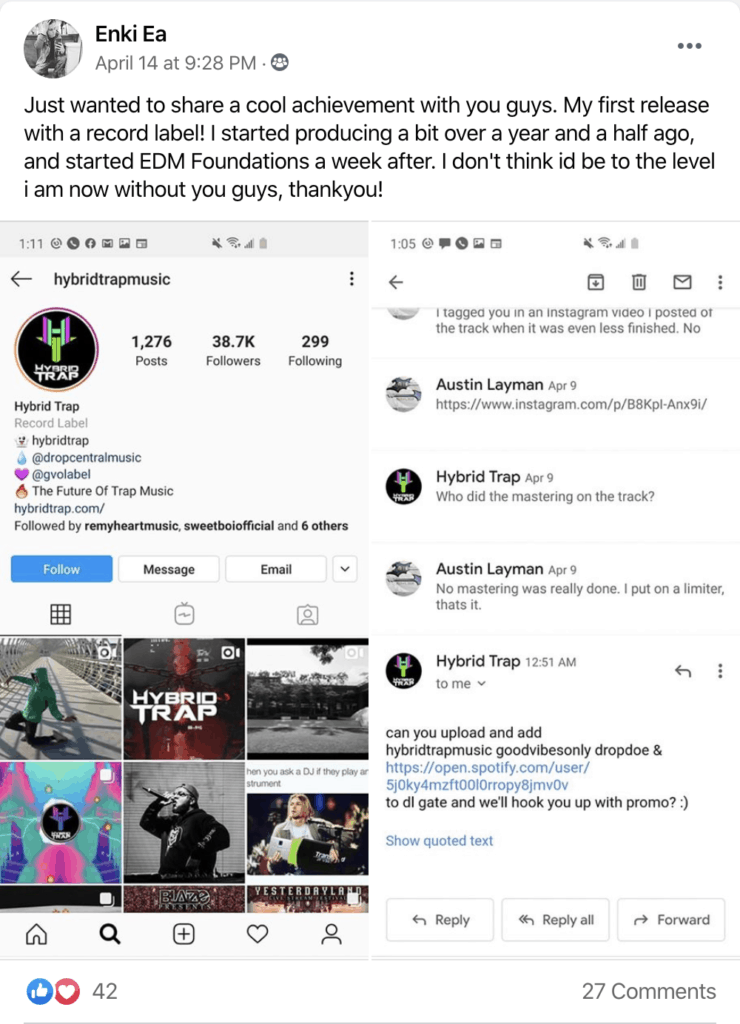This screenshot has height=1024, width=740.
Task: Click the trash delete icon in email
Action: pyautogui.click(x=639, y=281)
